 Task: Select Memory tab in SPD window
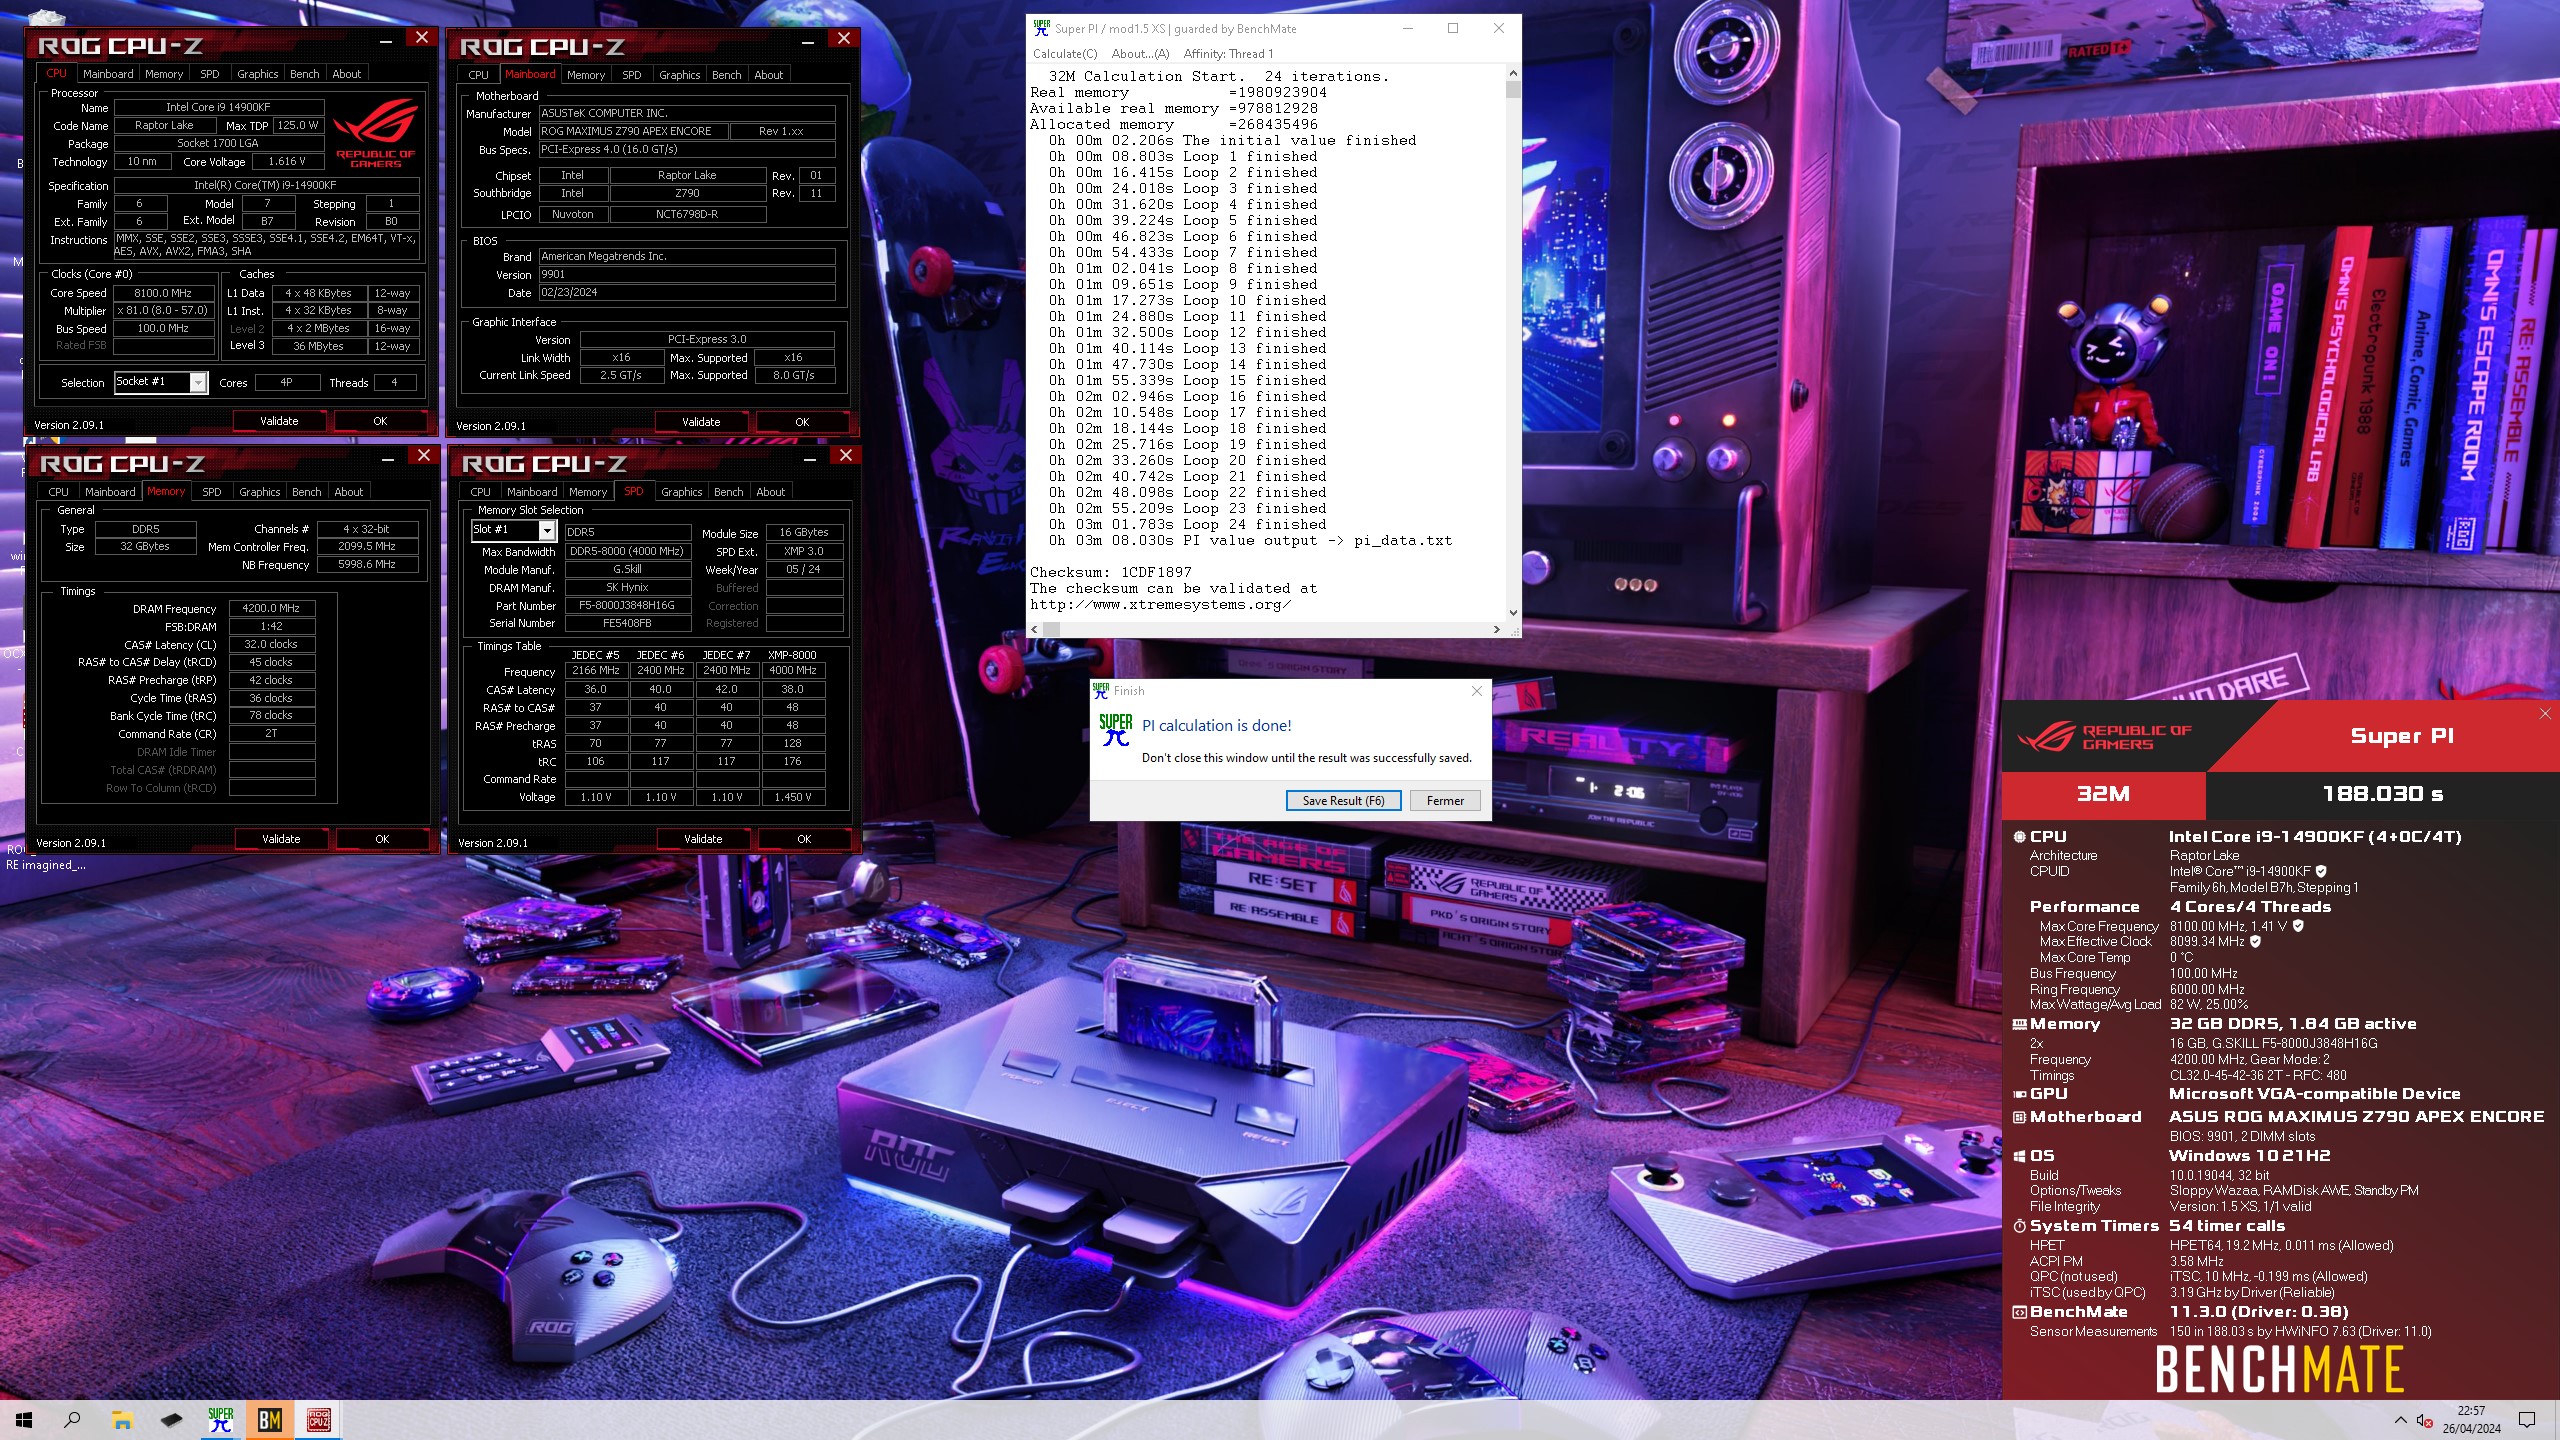click(588, 492)
